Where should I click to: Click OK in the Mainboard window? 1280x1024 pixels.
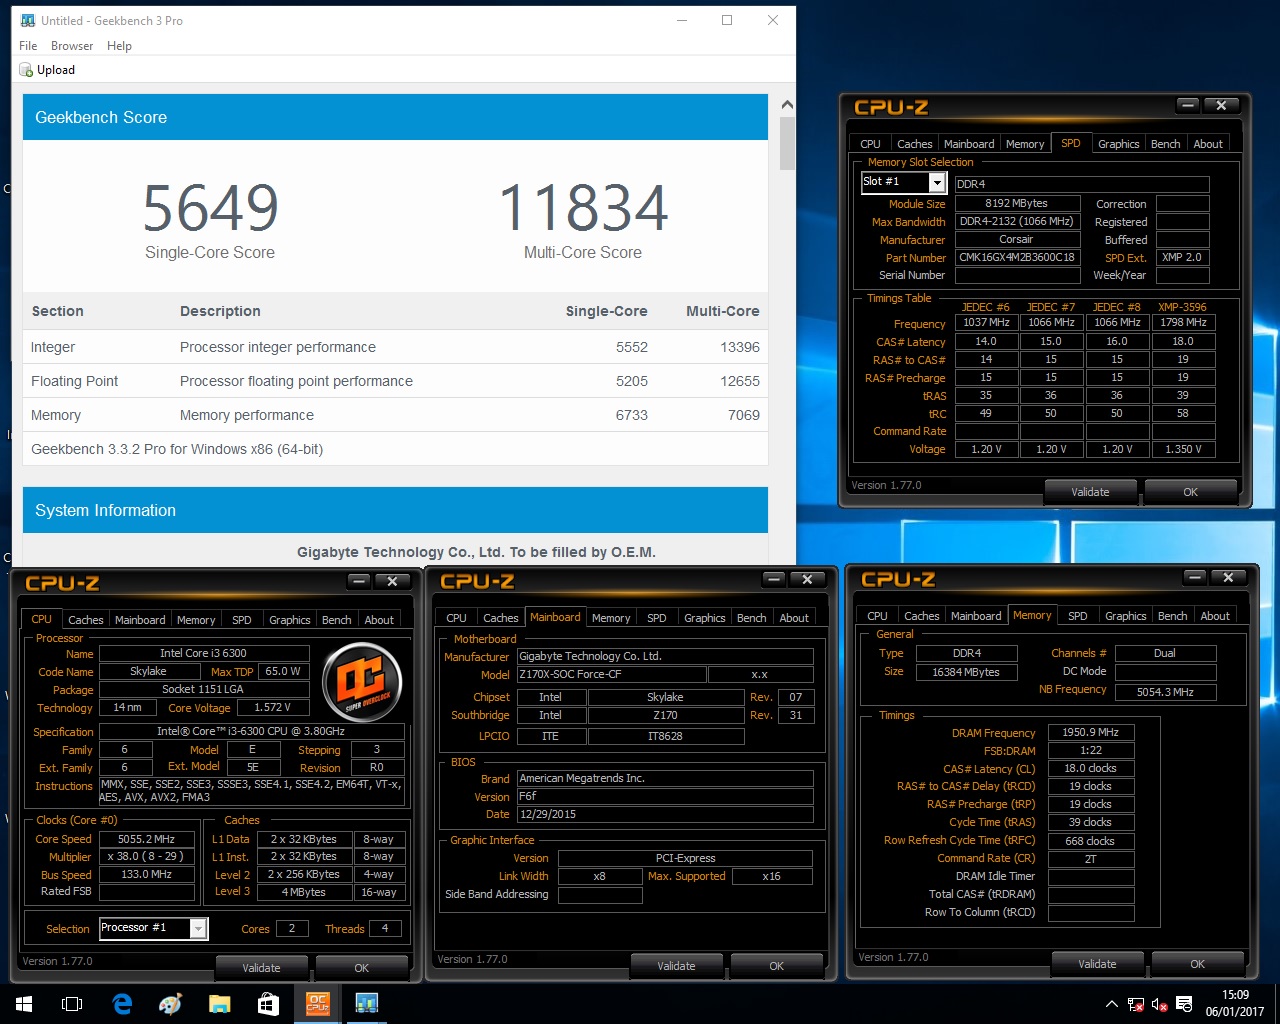(776, 966)
